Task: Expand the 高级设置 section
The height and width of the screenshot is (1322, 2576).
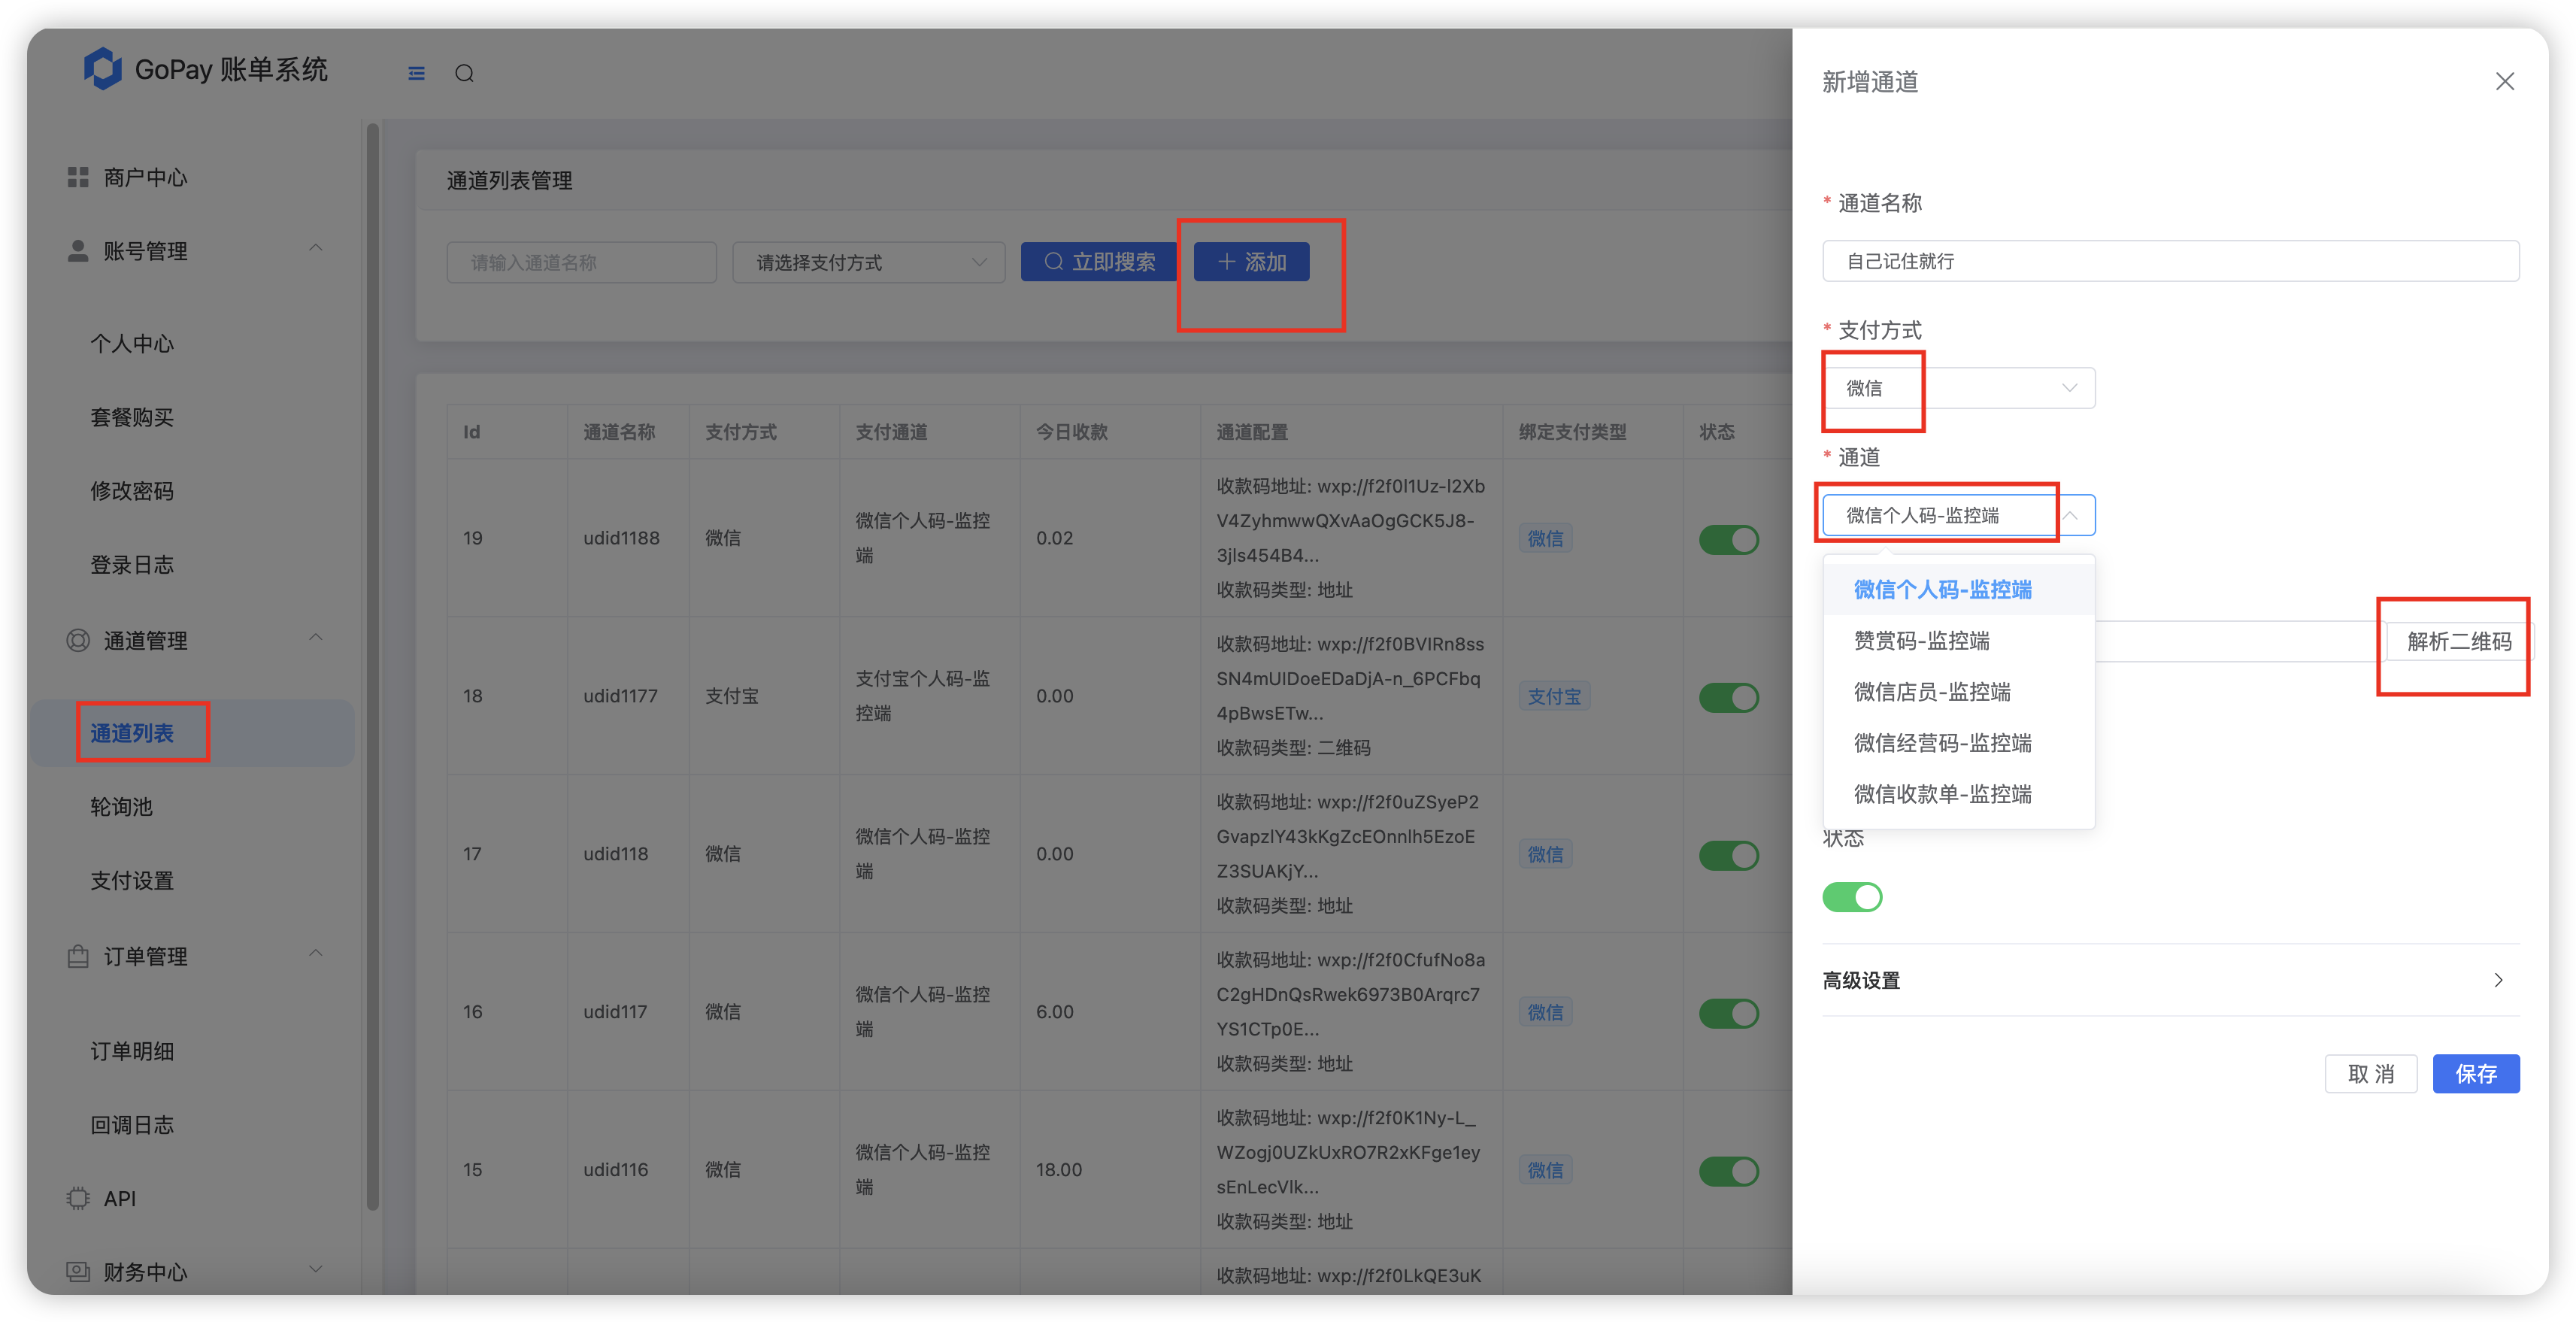Action: pos(2170,980)
